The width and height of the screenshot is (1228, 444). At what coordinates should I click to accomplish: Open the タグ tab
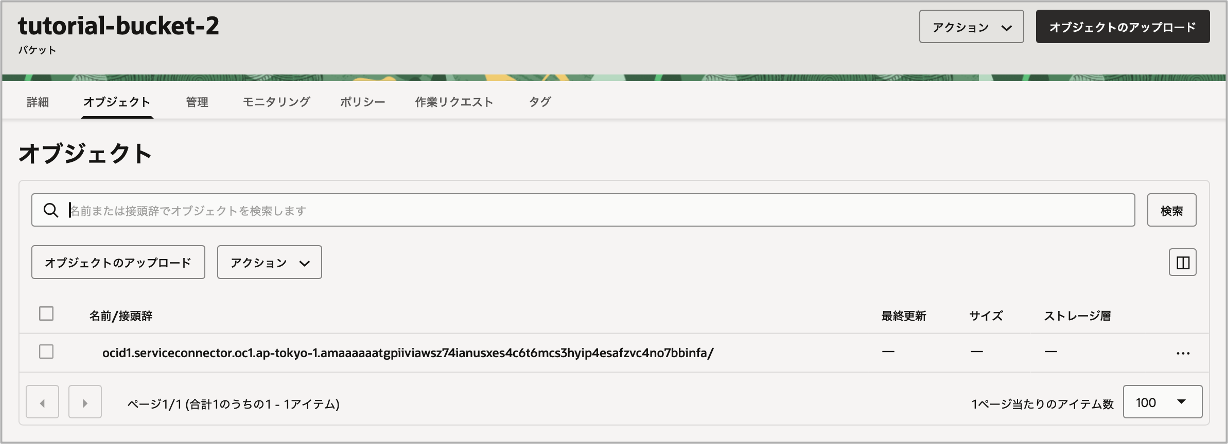(539, 102)
